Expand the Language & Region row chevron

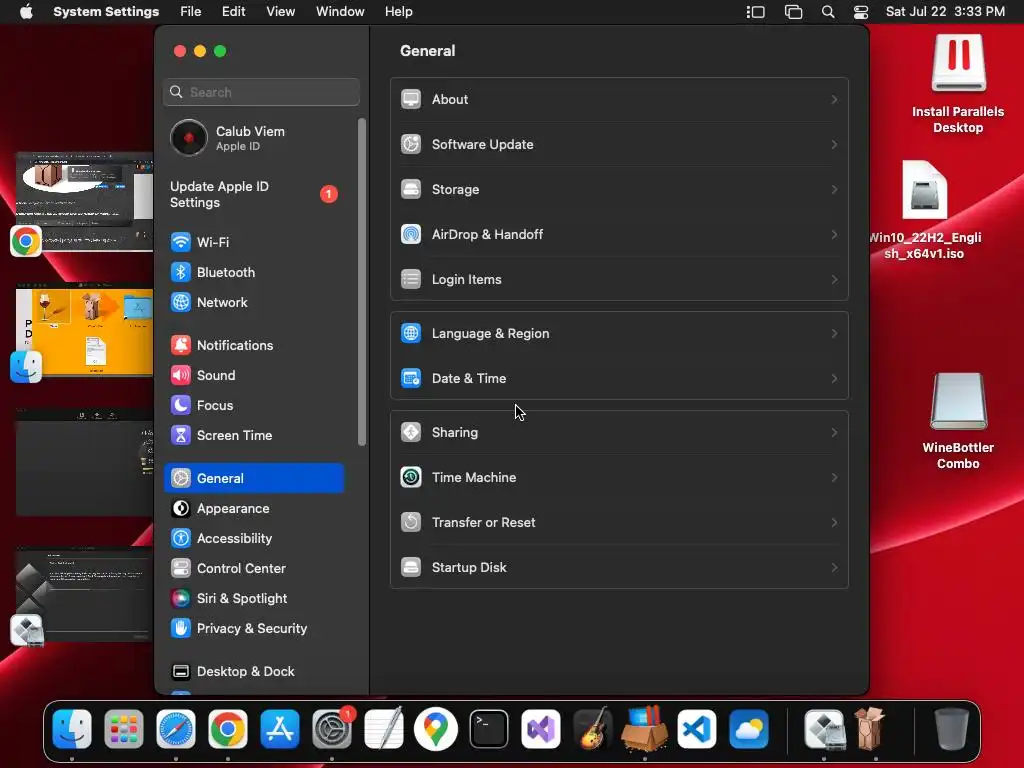[834, 334]
